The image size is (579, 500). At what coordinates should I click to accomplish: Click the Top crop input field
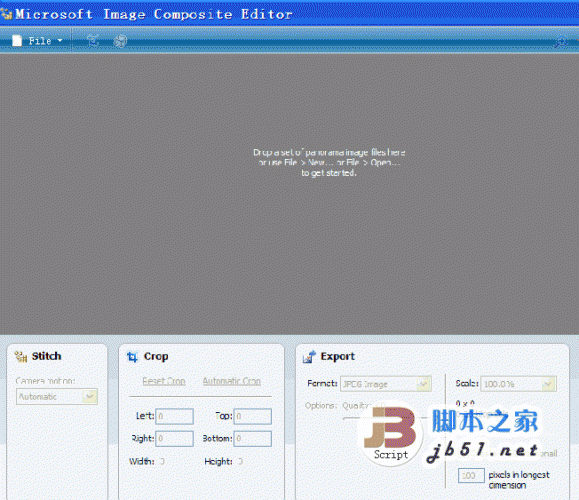253,416
